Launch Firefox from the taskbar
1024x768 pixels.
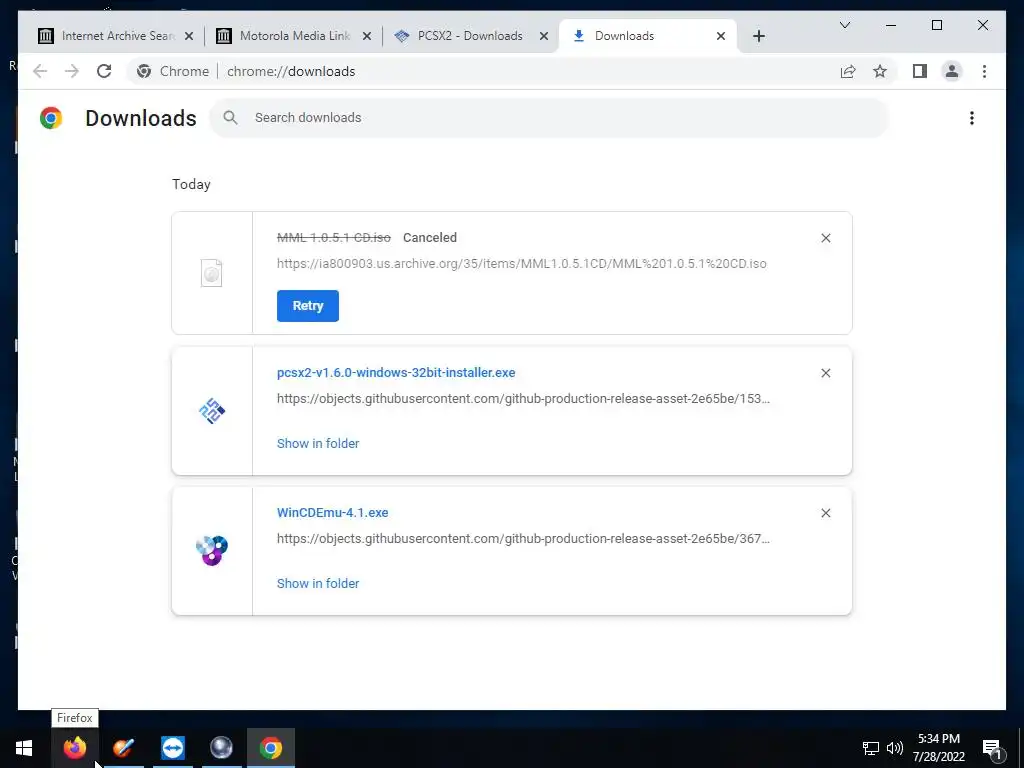point(75,748)
